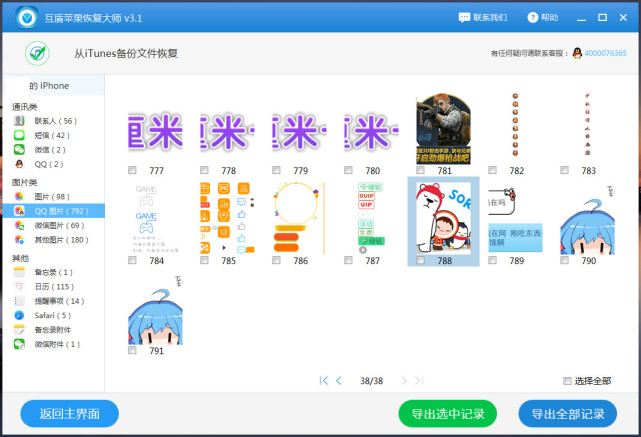Open the purple text thumbnail 779
This screenshot has height=437, width=641.
coord(299,131)
